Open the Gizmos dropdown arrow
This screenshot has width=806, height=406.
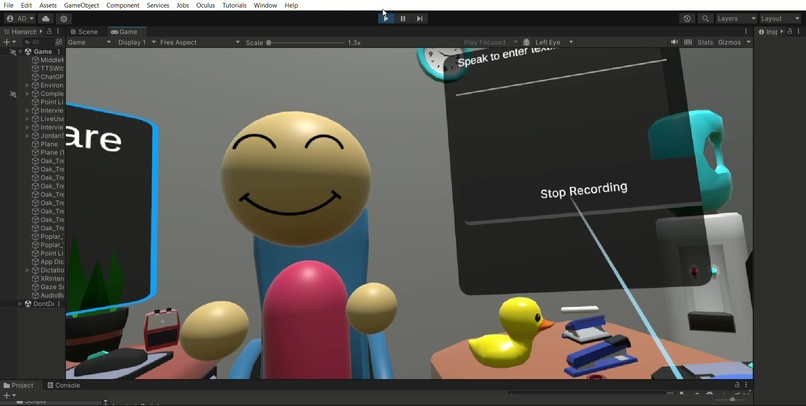[748, 42]
